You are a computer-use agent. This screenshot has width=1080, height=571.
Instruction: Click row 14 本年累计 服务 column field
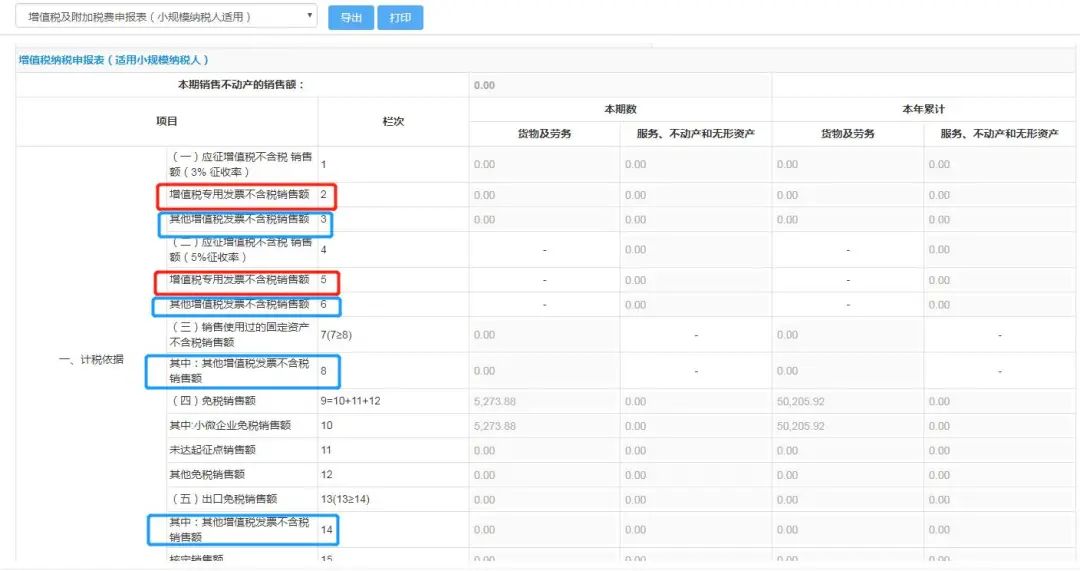tap(999, 530)
